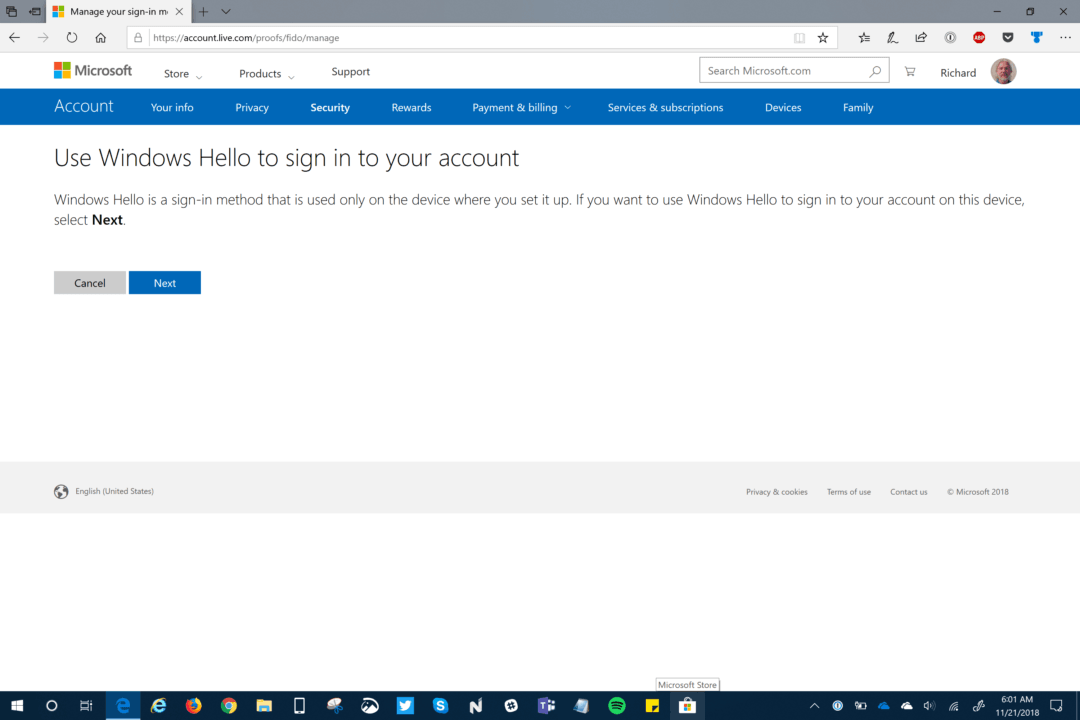Save the page to Pocket
Viewport: 1080px width, 720px height.
click(1007, 37)
